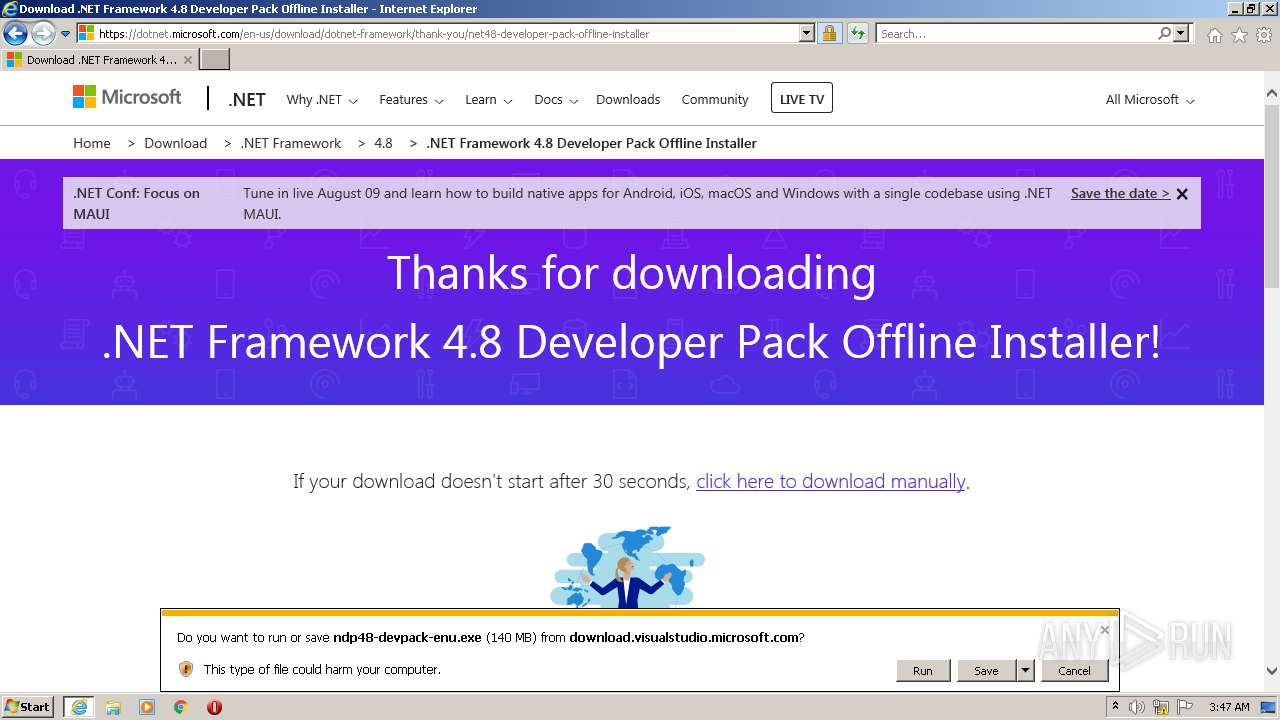Expand the address bar autocomplete dropdown
Image resolution: width=1280 pixels, height=720 pixels.
pos(807,33)
